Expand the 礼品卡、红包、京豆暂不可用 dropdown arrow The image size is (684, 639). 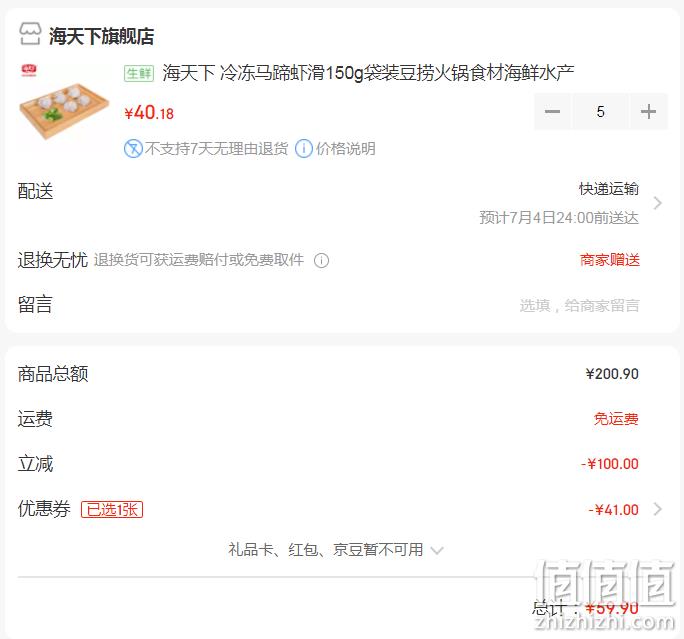[x=437, y=550]
